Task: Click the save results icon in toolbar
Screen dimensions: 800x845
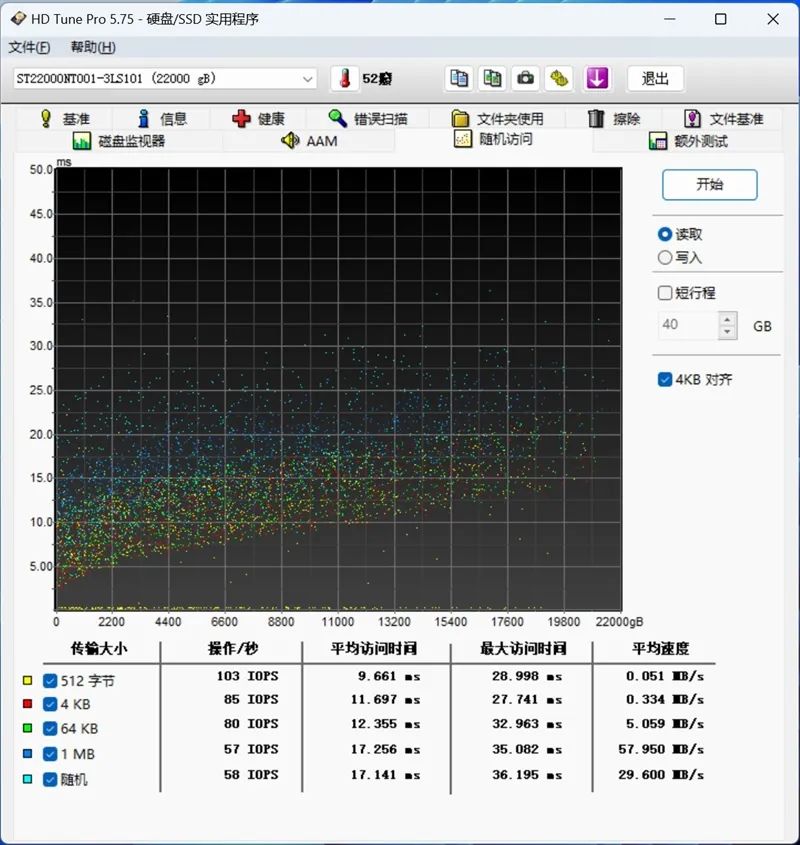Action: coord(559,78)
